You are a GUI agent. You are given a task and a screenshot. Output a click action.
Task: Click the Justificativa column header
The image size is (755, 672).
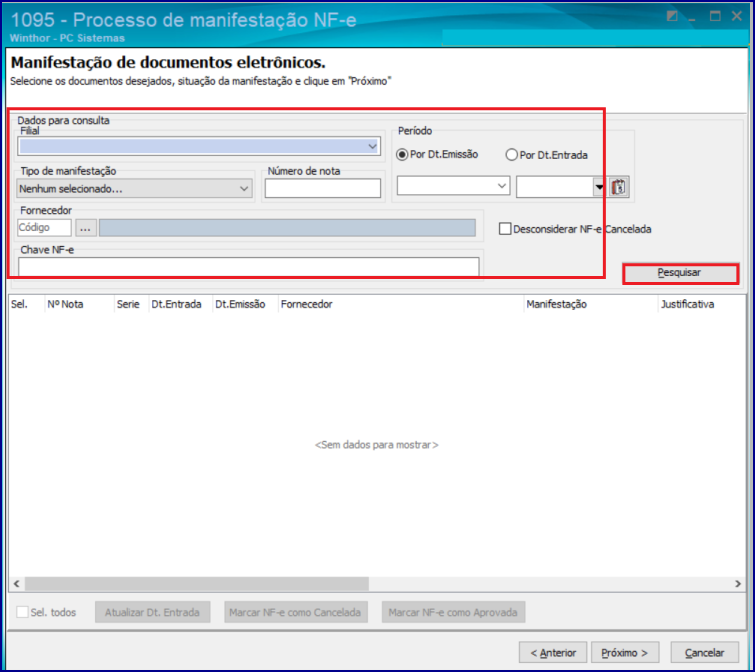702,304
